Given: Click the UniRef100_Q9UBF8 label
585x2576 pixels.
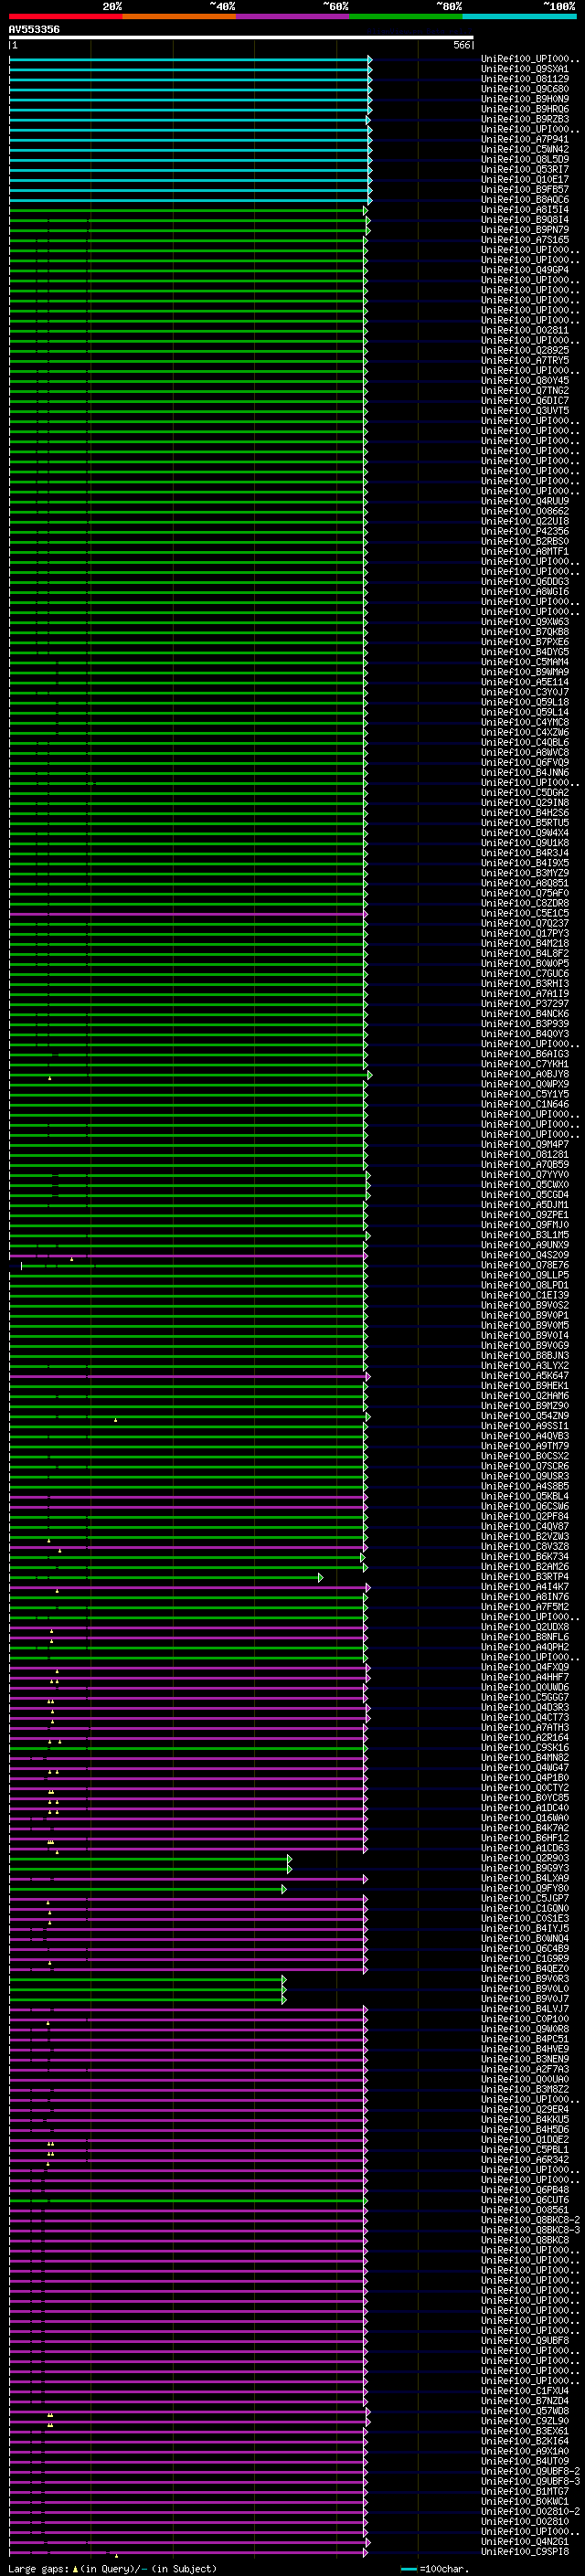Looking at the screenshot, I should 525,2342.
